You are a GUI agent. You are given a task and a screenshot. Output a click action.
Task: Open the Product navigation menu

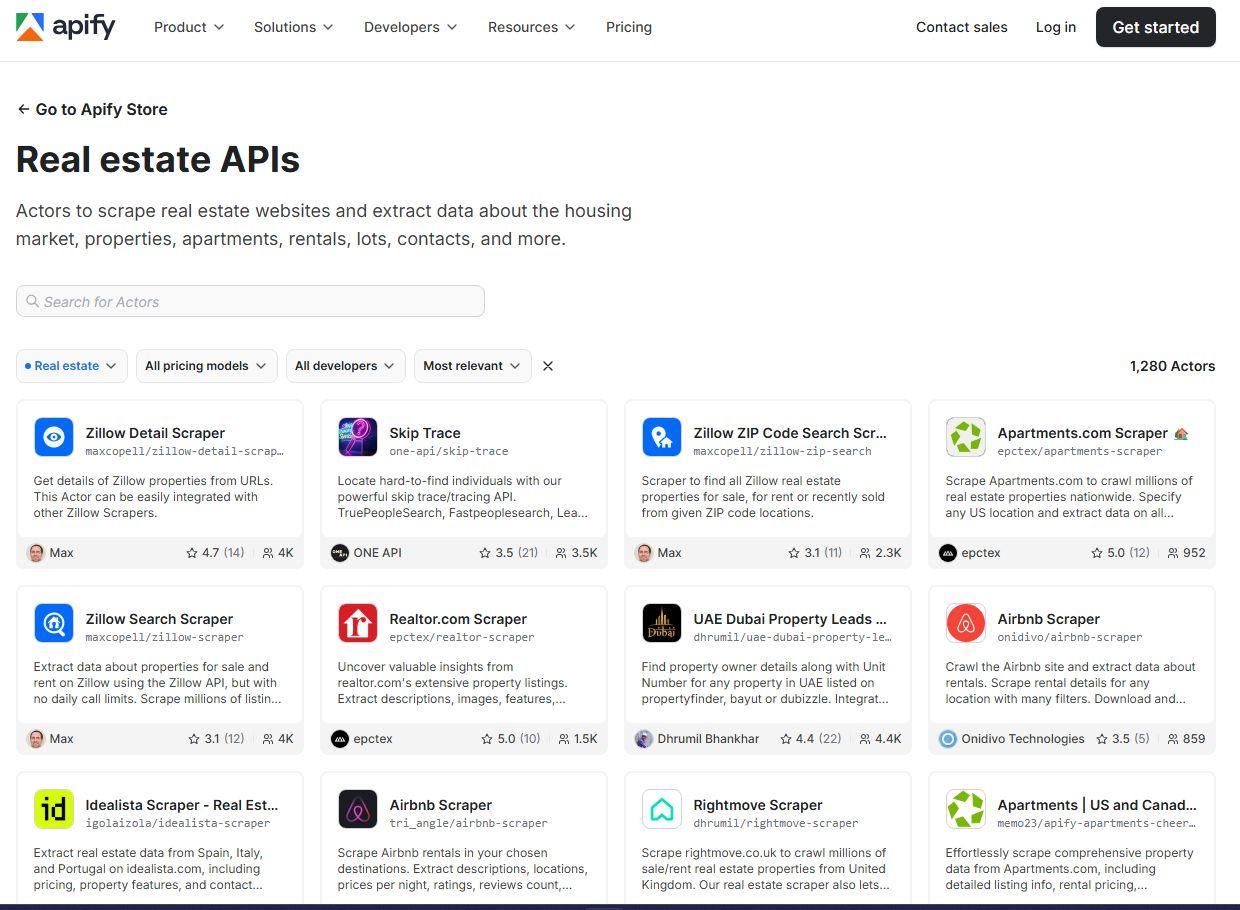189,27
